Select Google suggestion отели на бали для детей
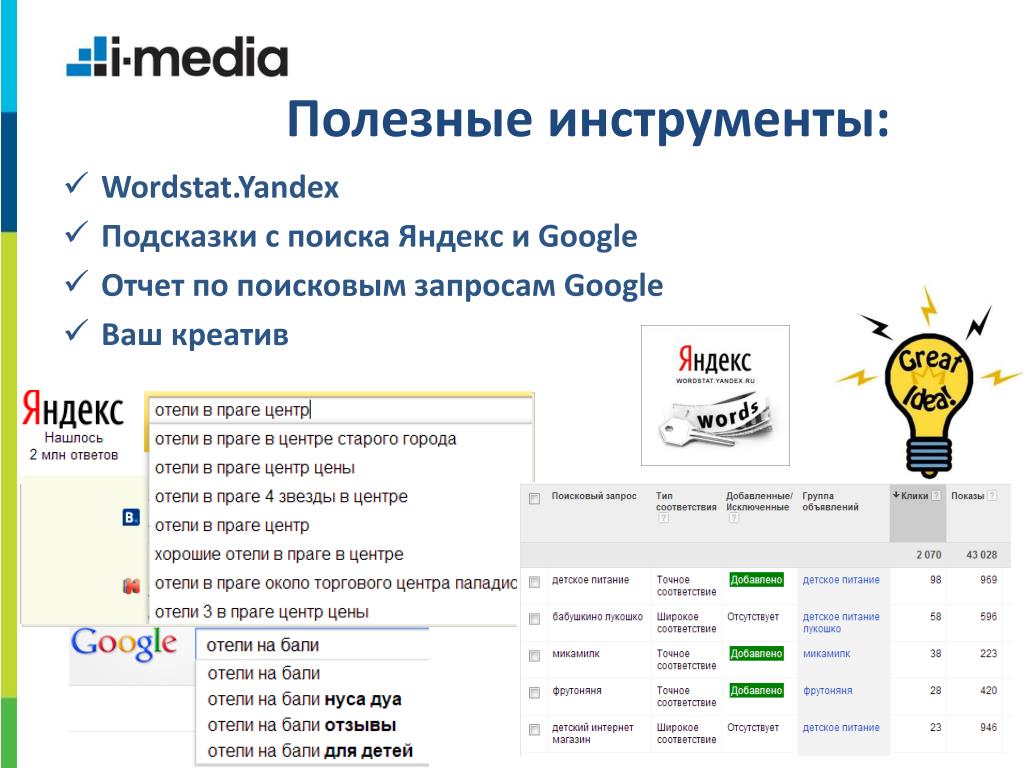This screenshot has width=1024, height=768. 310,751
